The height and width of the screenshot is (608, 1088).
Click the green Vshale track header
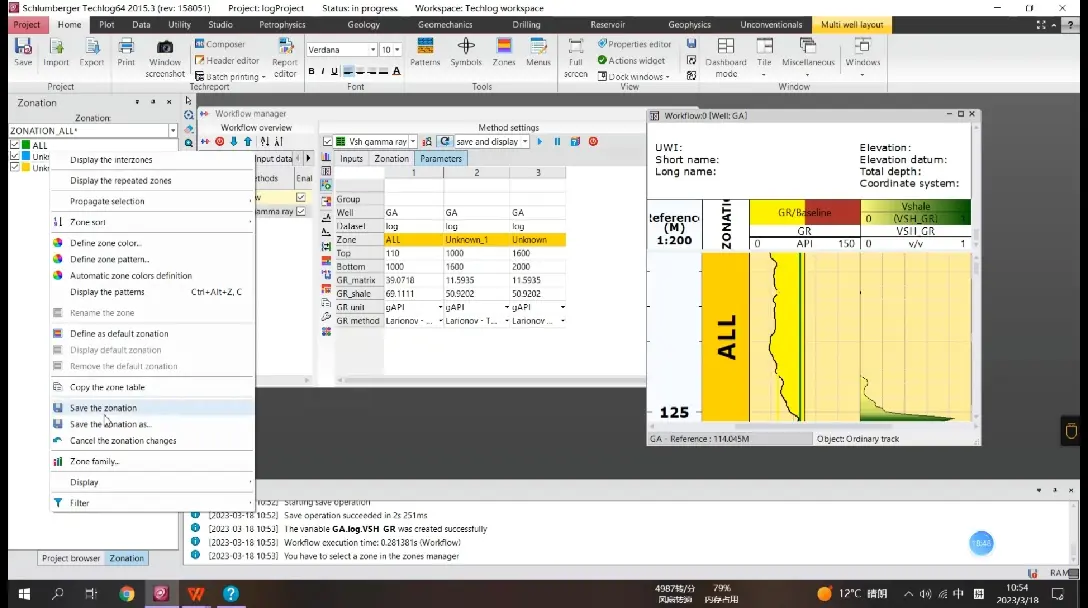click(x=915, y=212)
